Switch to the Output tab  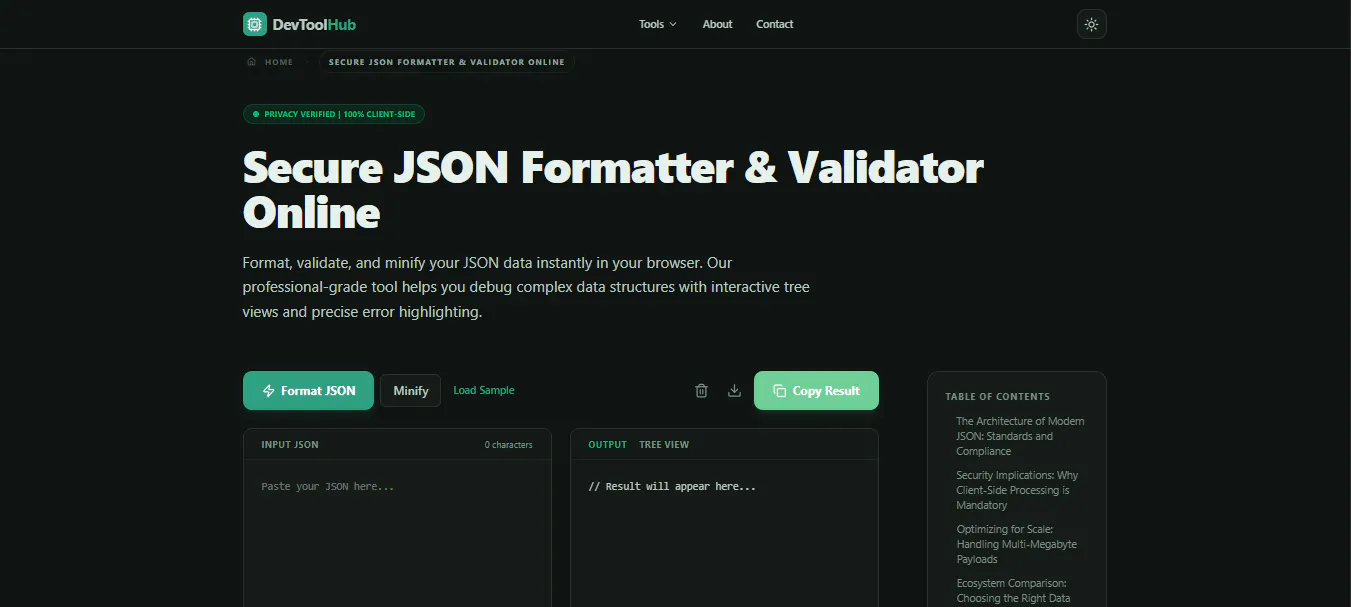coord(608,445)
